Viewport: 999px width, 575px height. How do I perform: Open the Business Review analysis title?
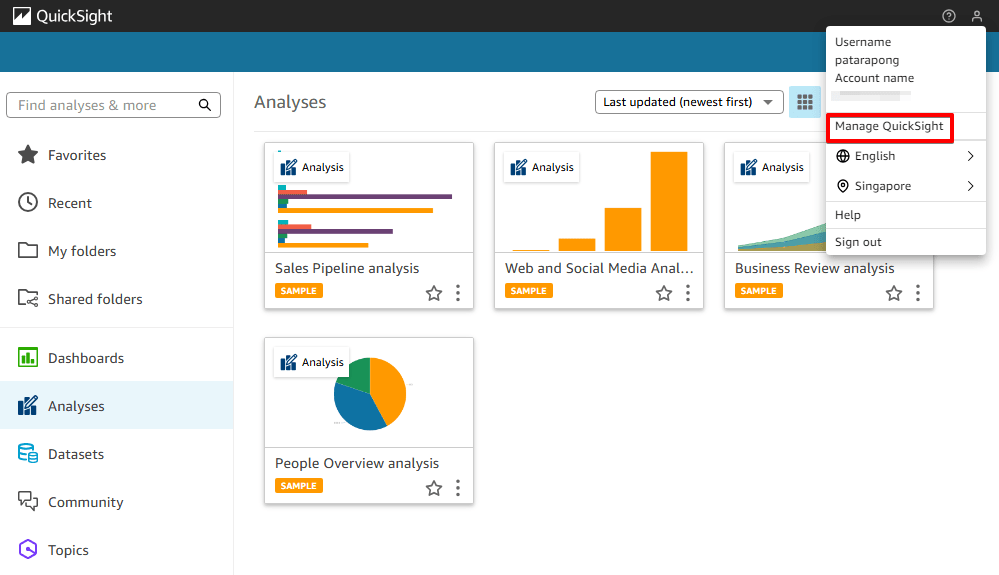point(814,268)
